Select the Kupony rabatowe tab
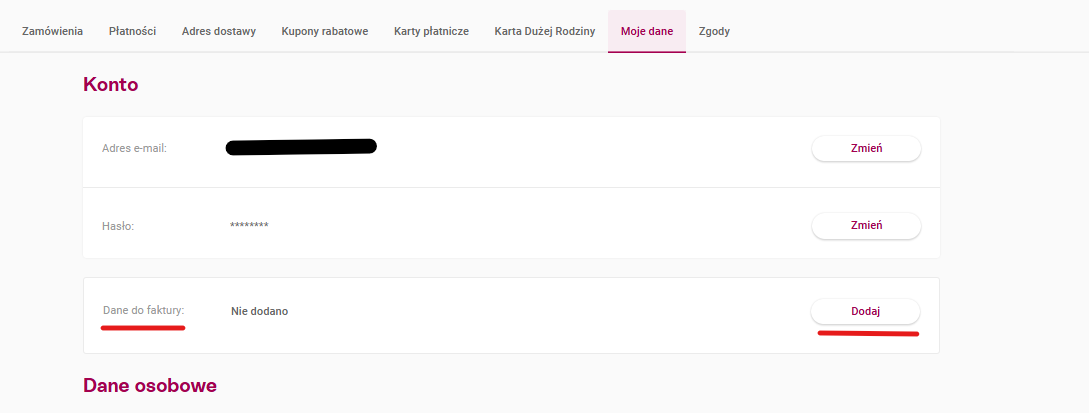The image size is (1089, 413). tap(325, 31)
